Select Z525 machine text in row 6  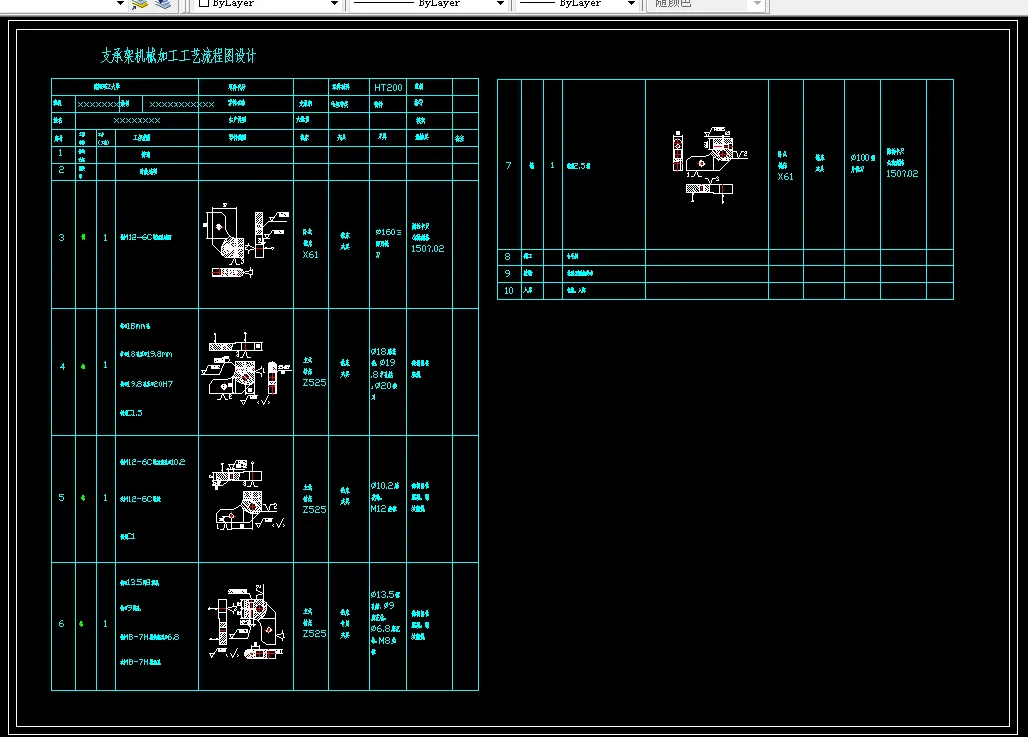pyautogui.click(x=314, y=633)
